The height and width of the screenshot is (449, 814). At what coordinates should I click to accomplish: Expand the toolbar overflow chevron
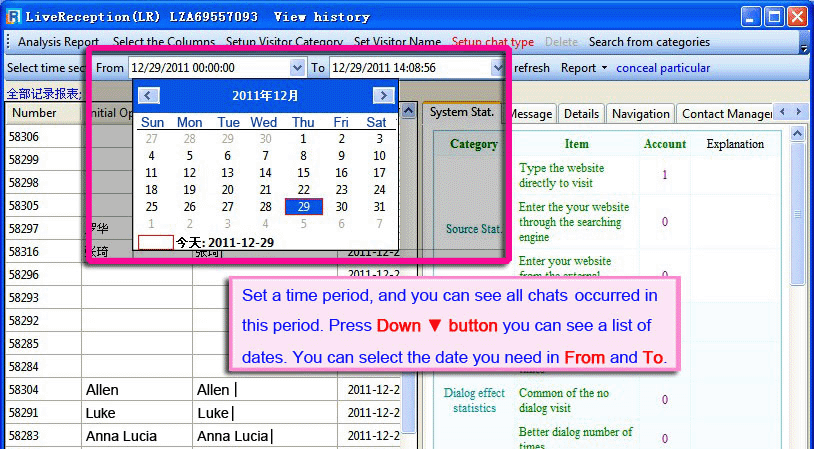tap(804, 49)
